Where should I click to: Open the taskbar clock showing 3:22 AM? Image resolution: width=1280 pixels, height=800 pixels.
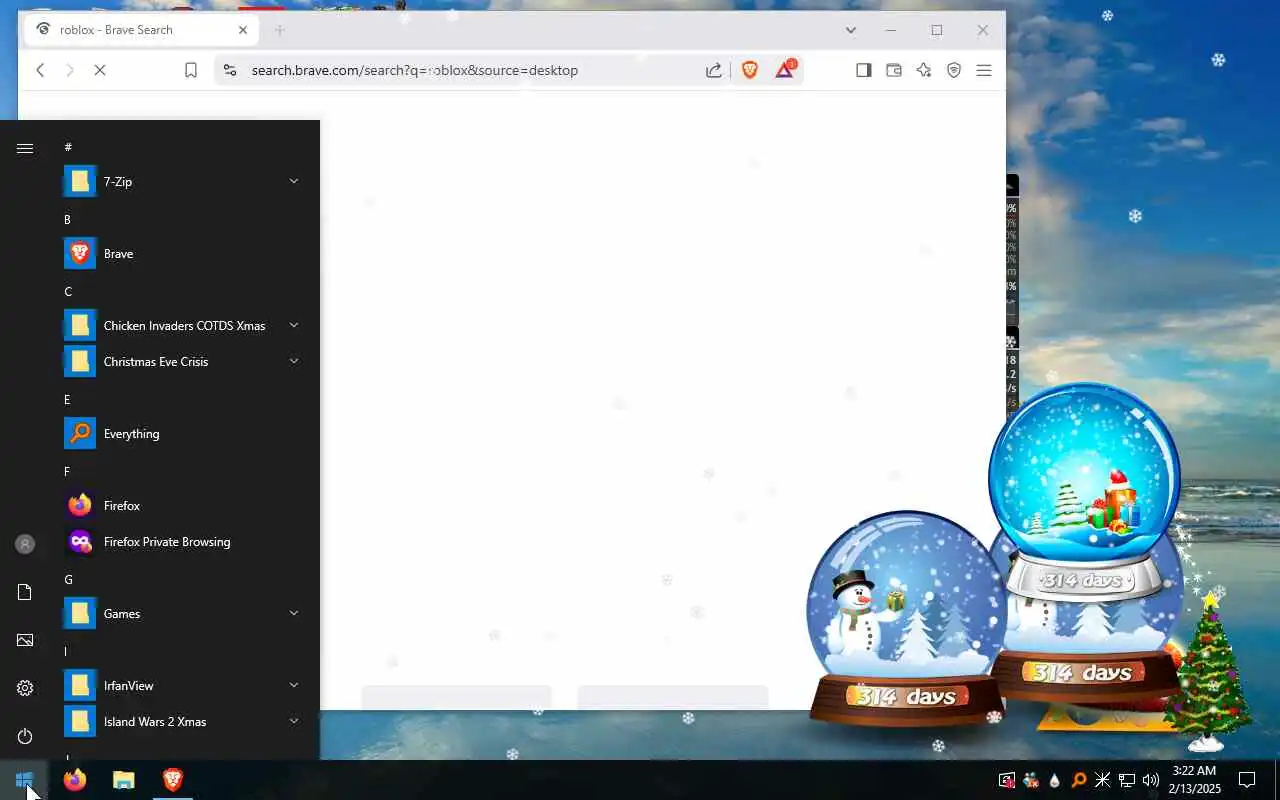click(x=1195, y=780)
